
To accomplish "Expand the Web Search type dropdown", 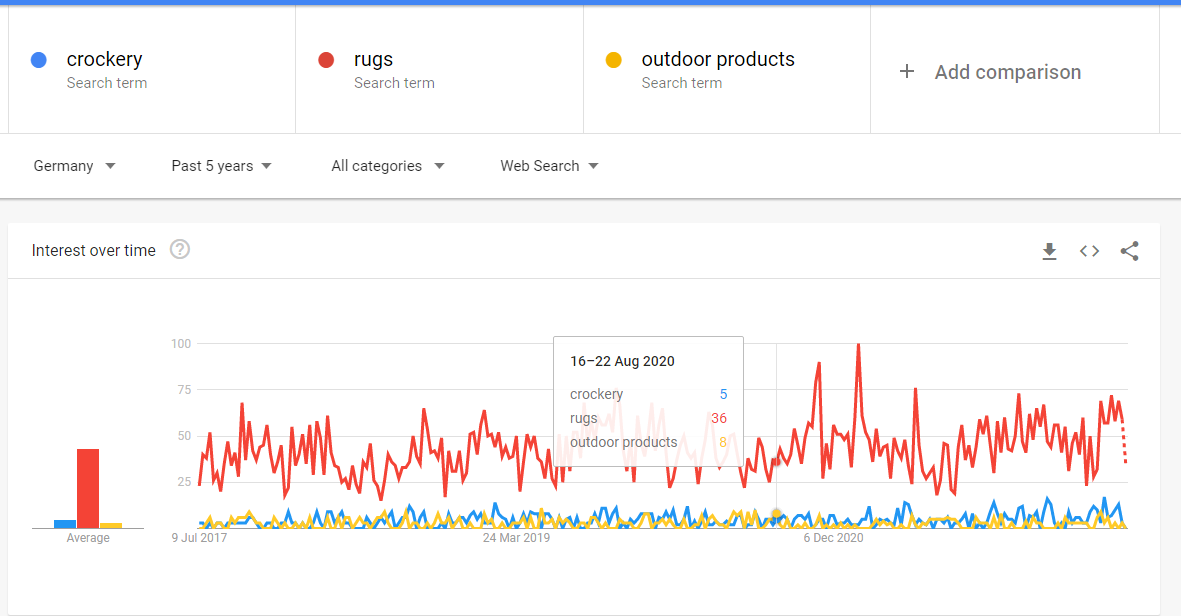I will (x=549, y=166).
